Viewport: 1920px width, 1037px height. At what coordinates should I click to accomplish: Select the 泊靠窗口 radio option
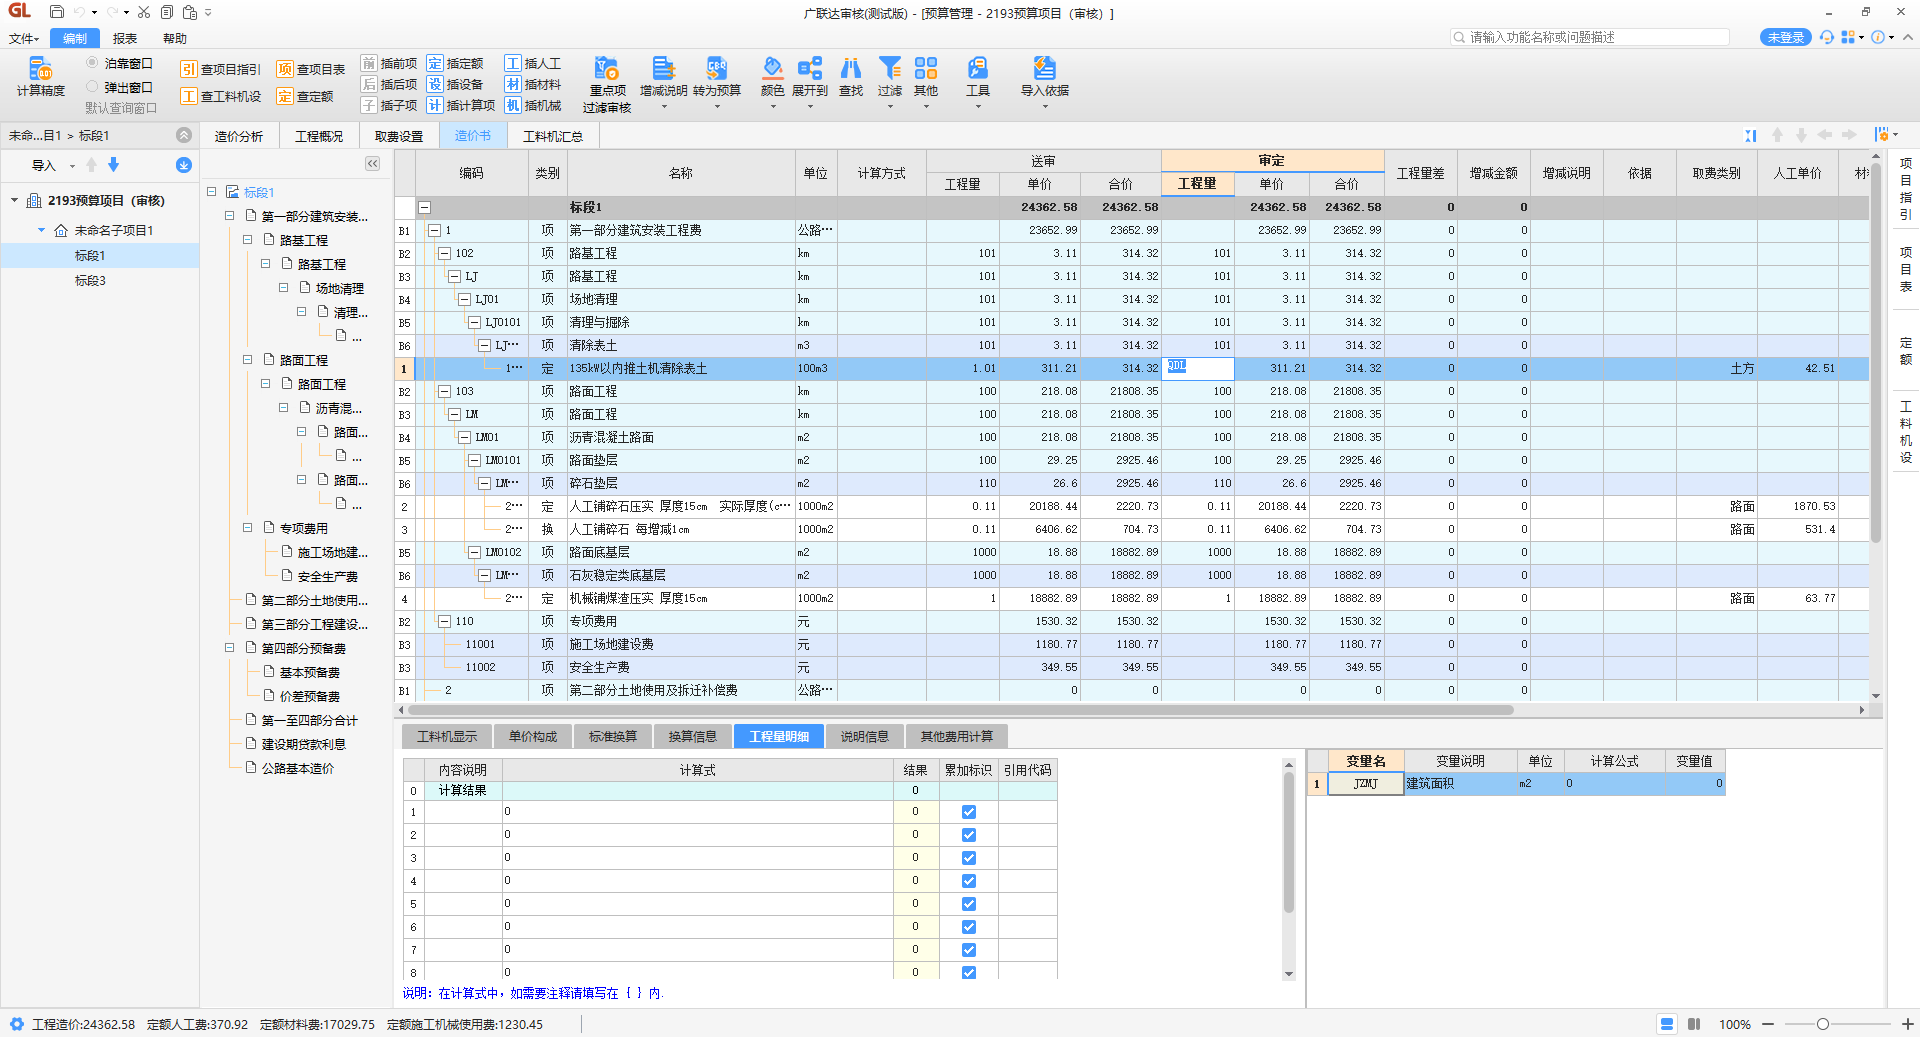tap(92, 63)
